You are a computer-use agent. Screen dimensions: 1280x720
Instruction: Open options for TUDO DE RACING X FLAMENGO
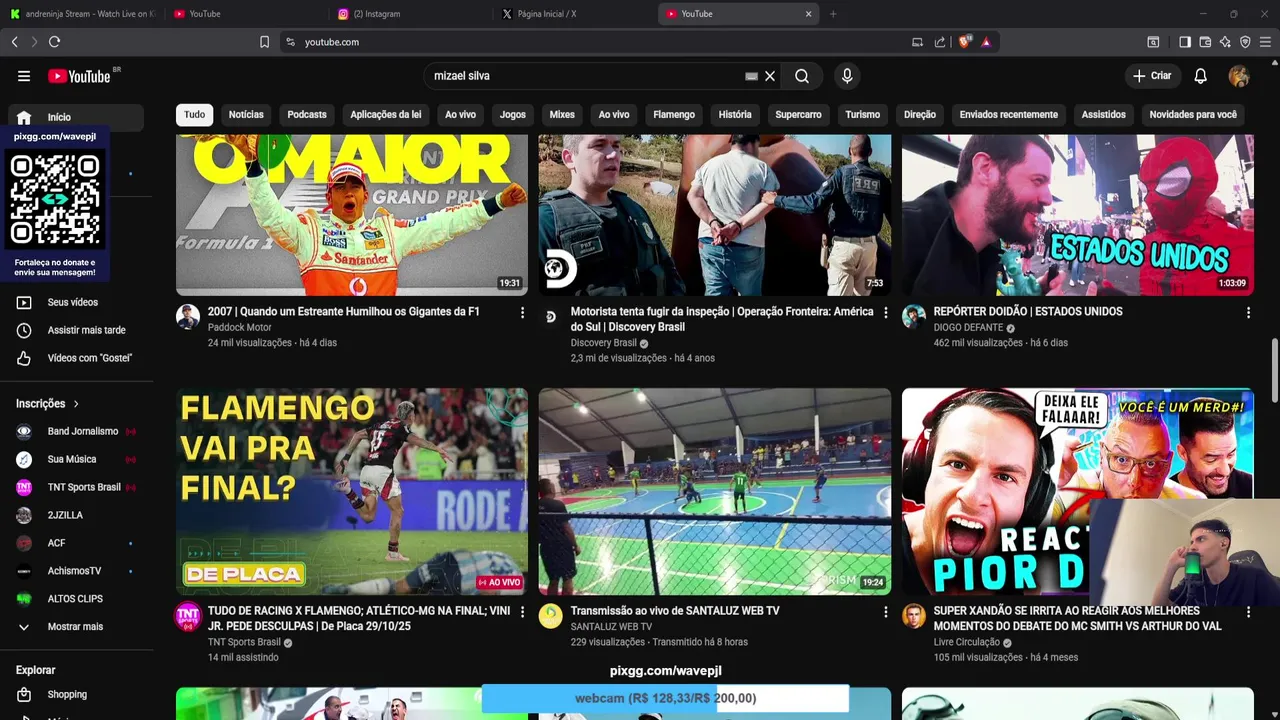(522, 612)
